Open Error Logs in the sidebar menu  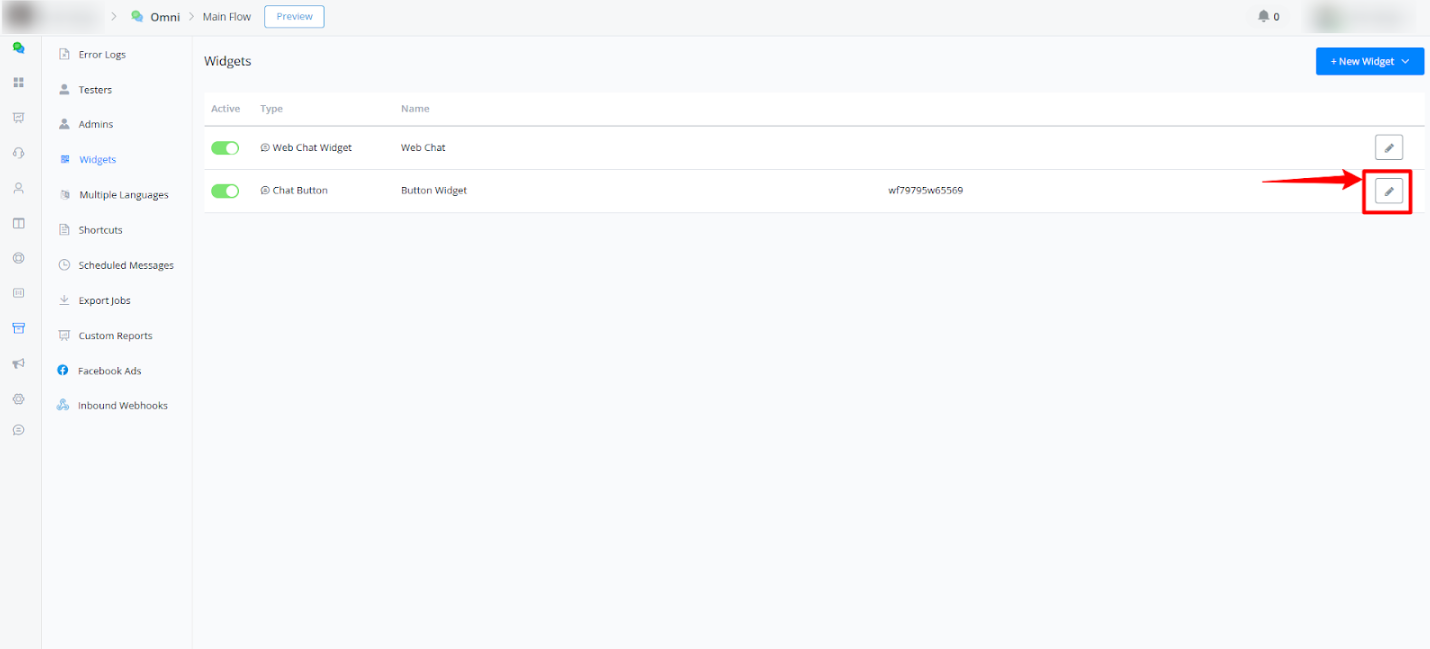coord(102,55)
